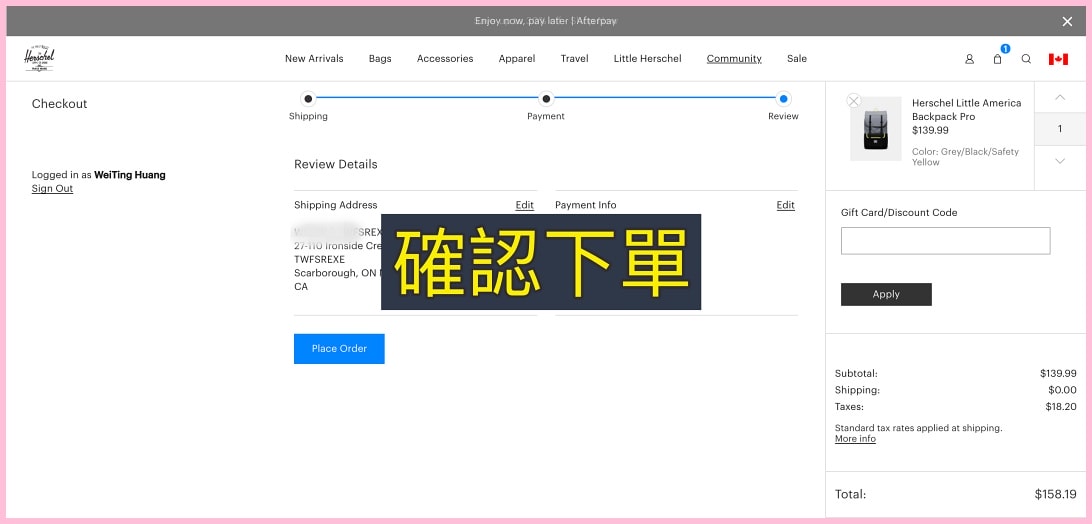Image resolution: width=1092 pixels, height=524 pixels.
Task: Open the user account icon
Action: 969,59
